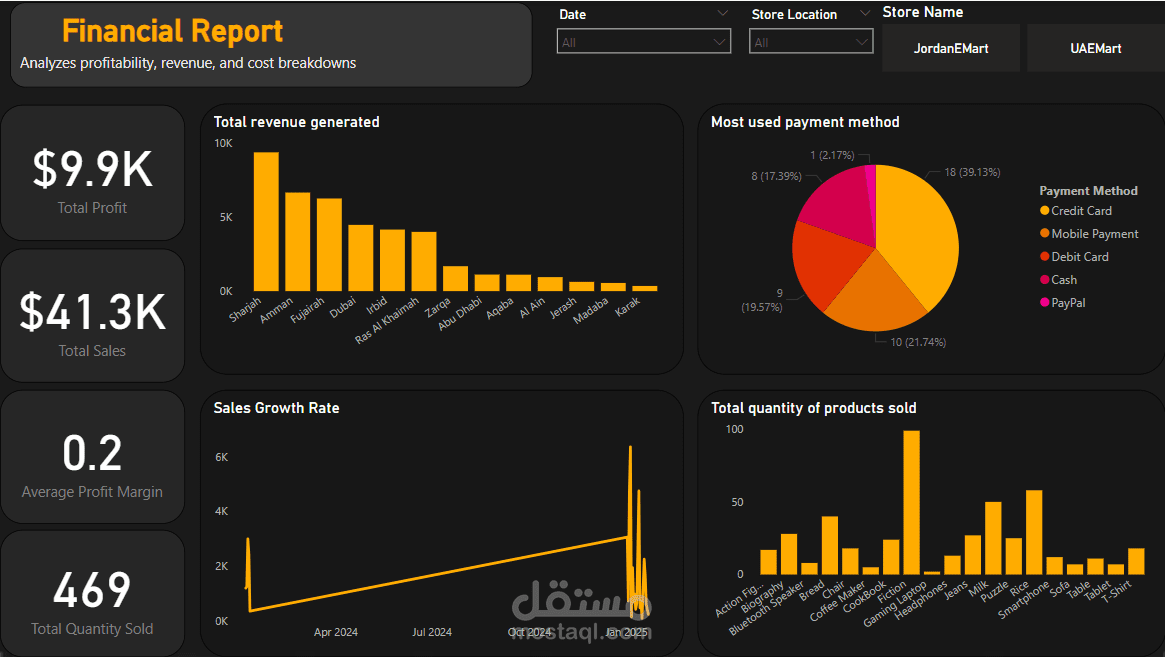The height and width of the screenshot is (657, 1165).
Task: Click the PayPal legend swatch
Action: point(1045,302)
